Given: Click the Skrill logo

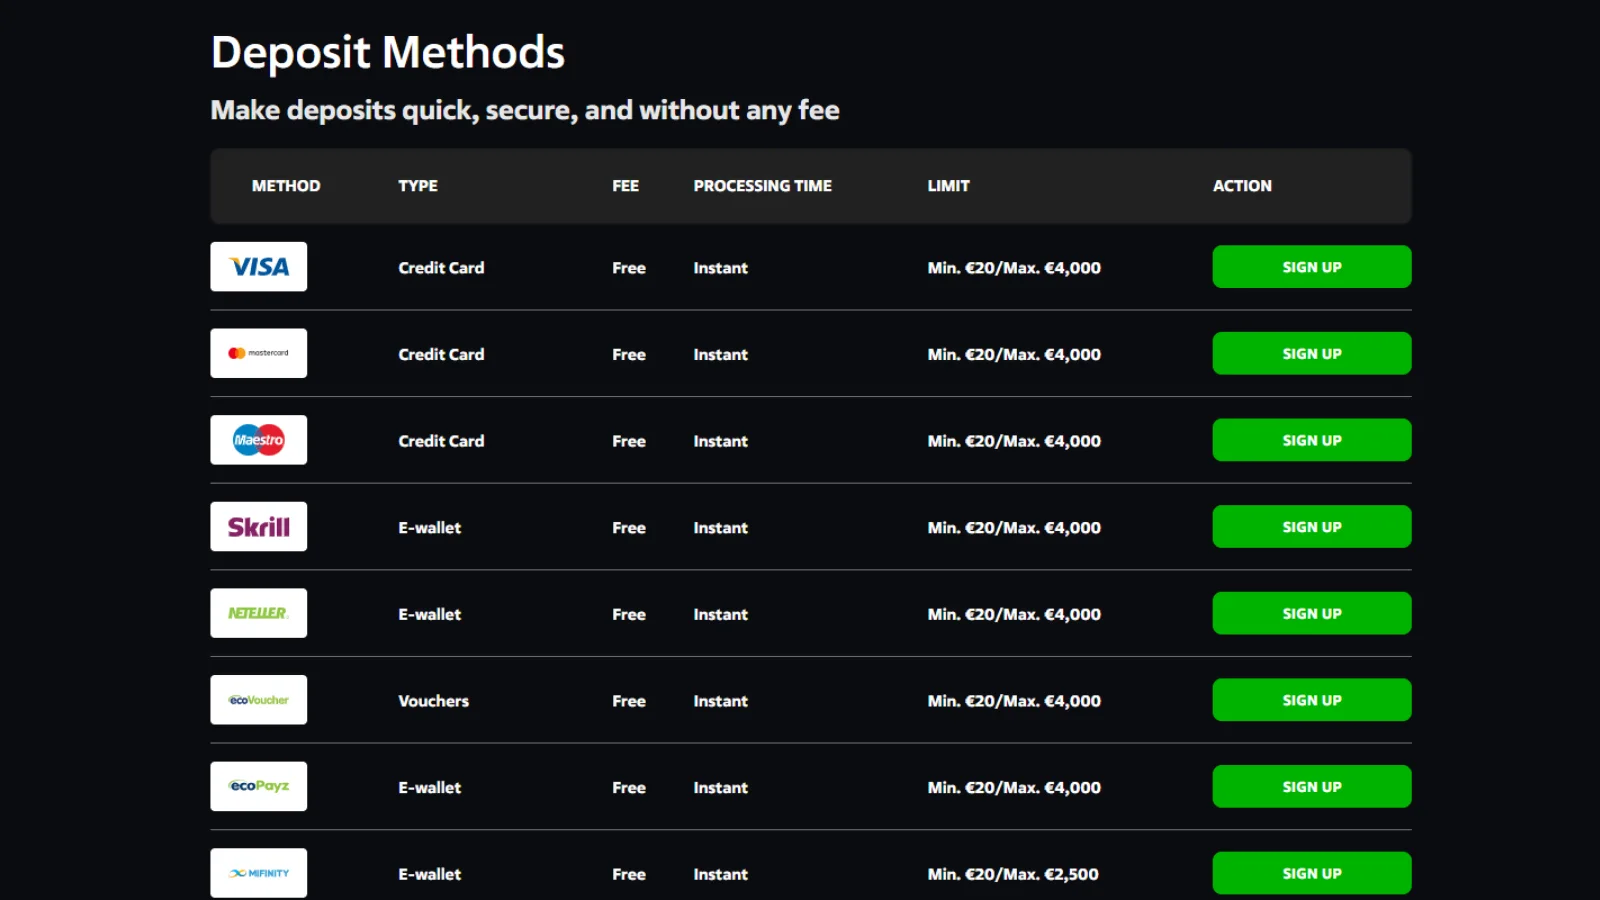Looking at the screenshot, I should (258, 527).
